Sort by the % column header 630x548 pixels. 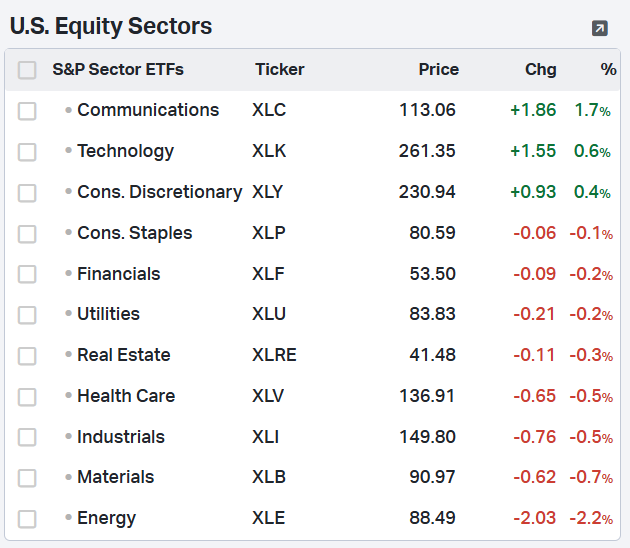click(x=608, y=70)
